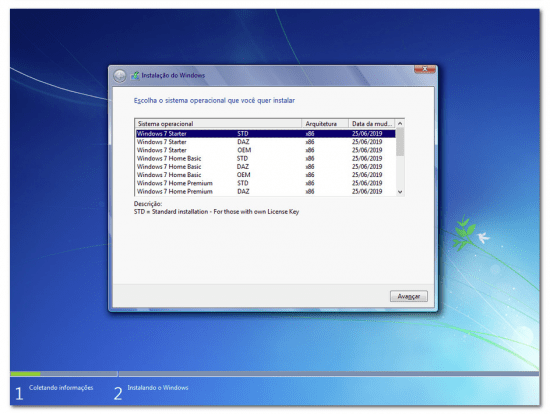Viewport: 550px width, 414px height.
Task: Select the Windows 7 Starter STD row
Action: 266,134
